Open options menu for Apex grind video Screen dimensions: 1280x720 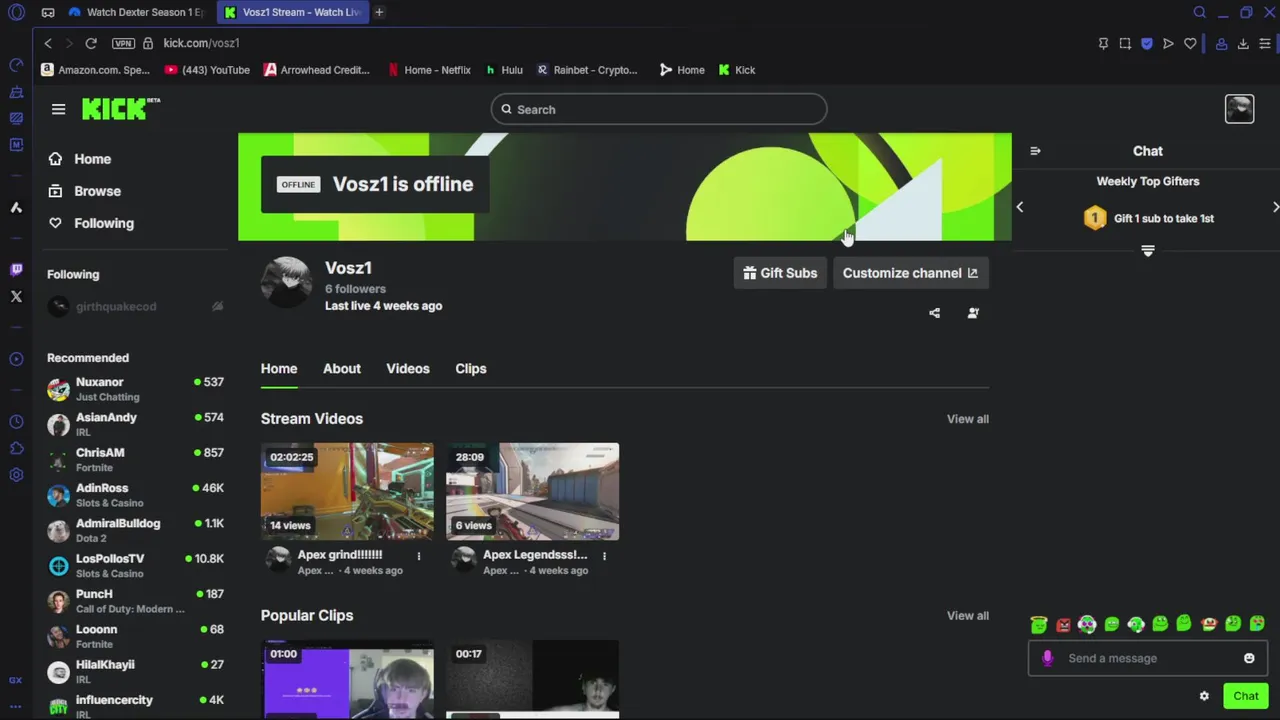click(419, 556)
